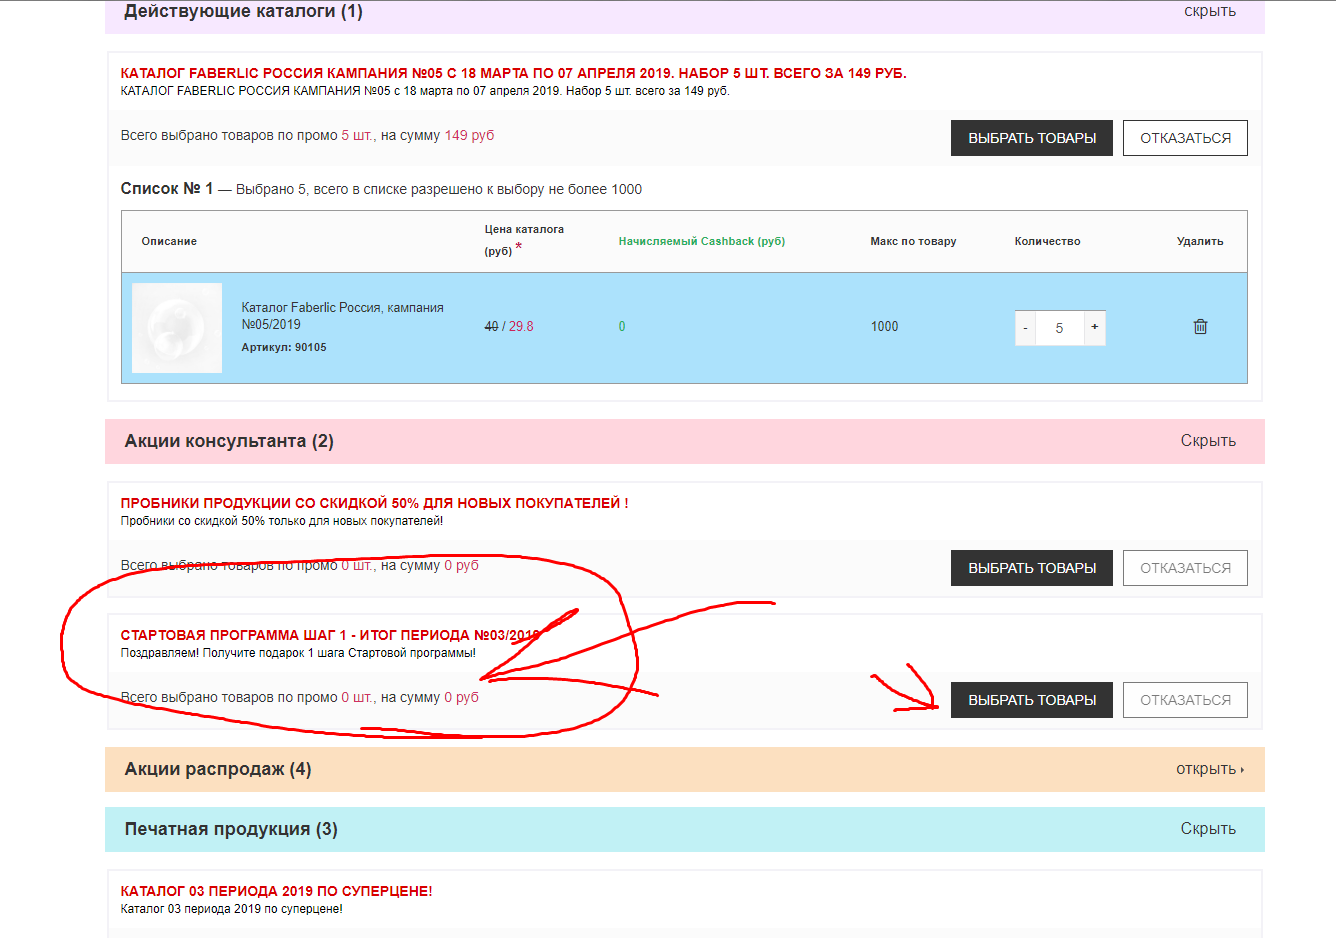The image size is (1336, 938).
Task: Click the Цена каталога column header
Action: tap(524, 240)
